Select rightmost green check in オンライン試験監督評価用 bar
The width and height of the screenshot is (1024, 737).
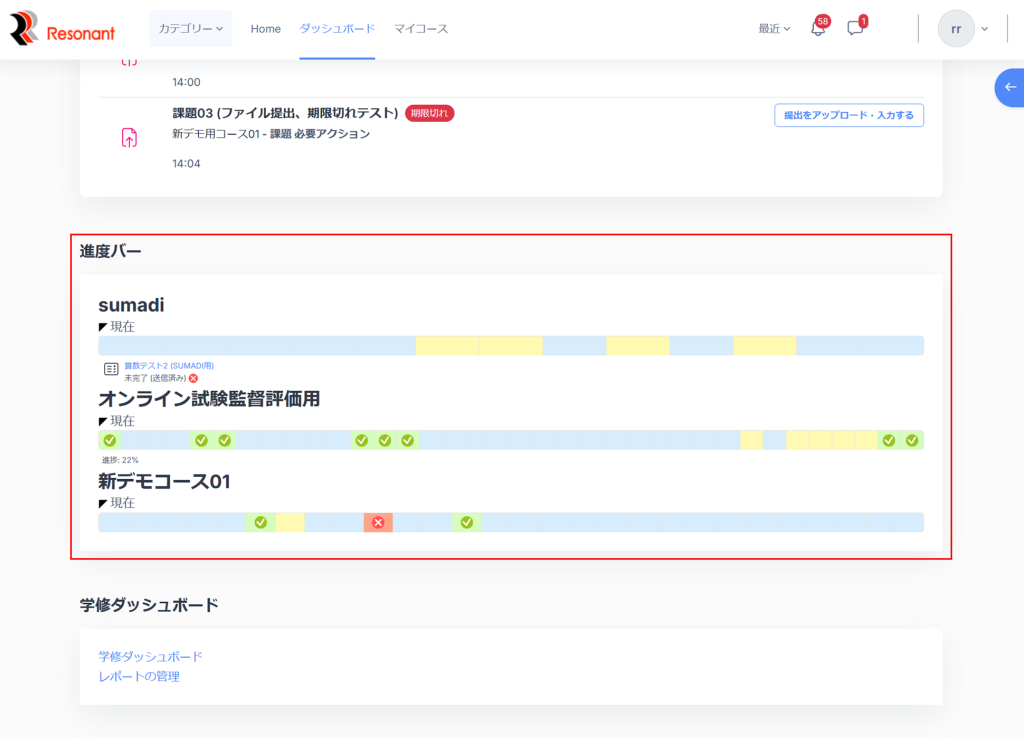pyautogui.click(x=912, y=440)
